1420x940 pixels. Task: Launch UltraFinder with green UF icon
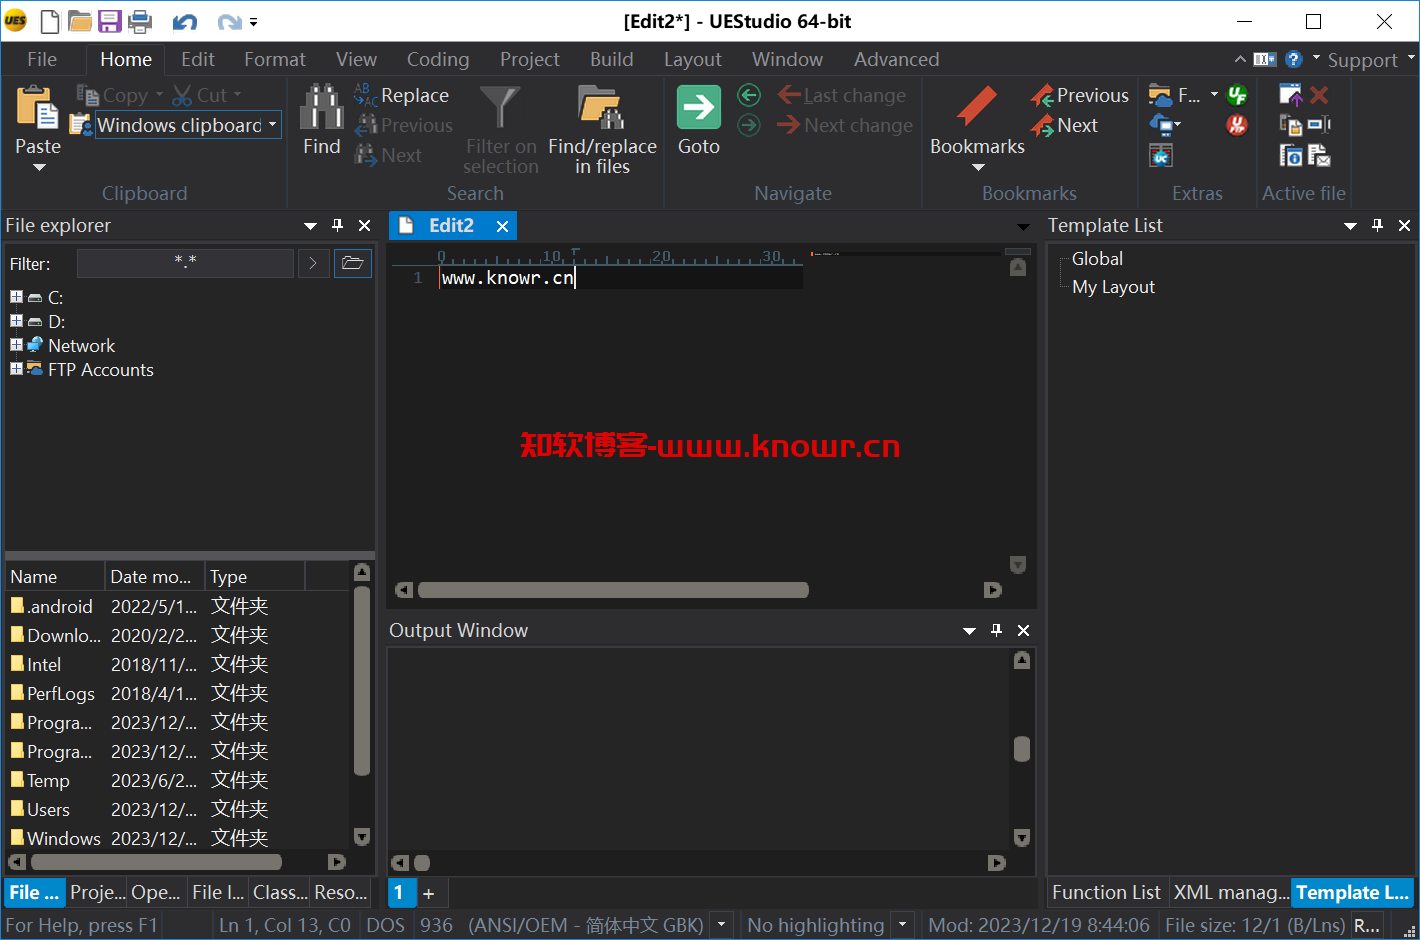[1237, 95]
